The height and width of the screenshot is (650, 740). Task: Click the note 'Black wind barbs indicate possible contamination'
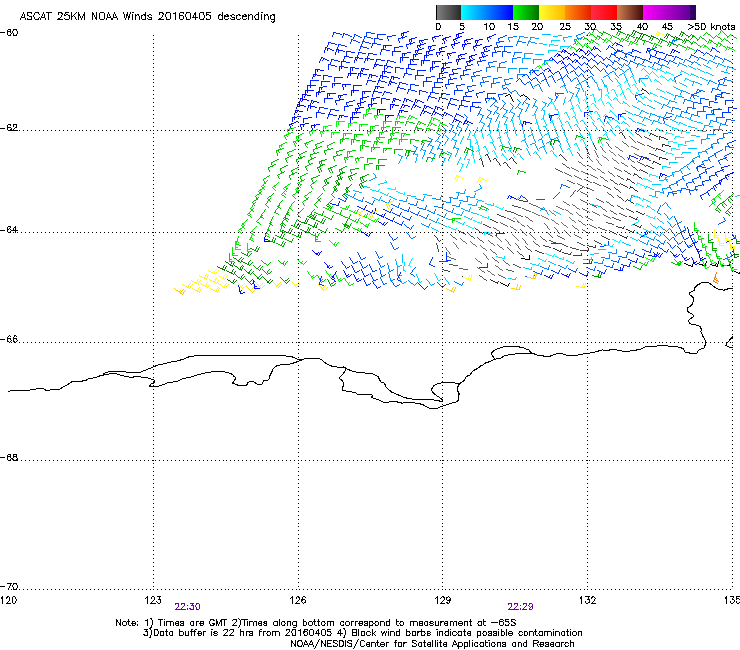467,633
